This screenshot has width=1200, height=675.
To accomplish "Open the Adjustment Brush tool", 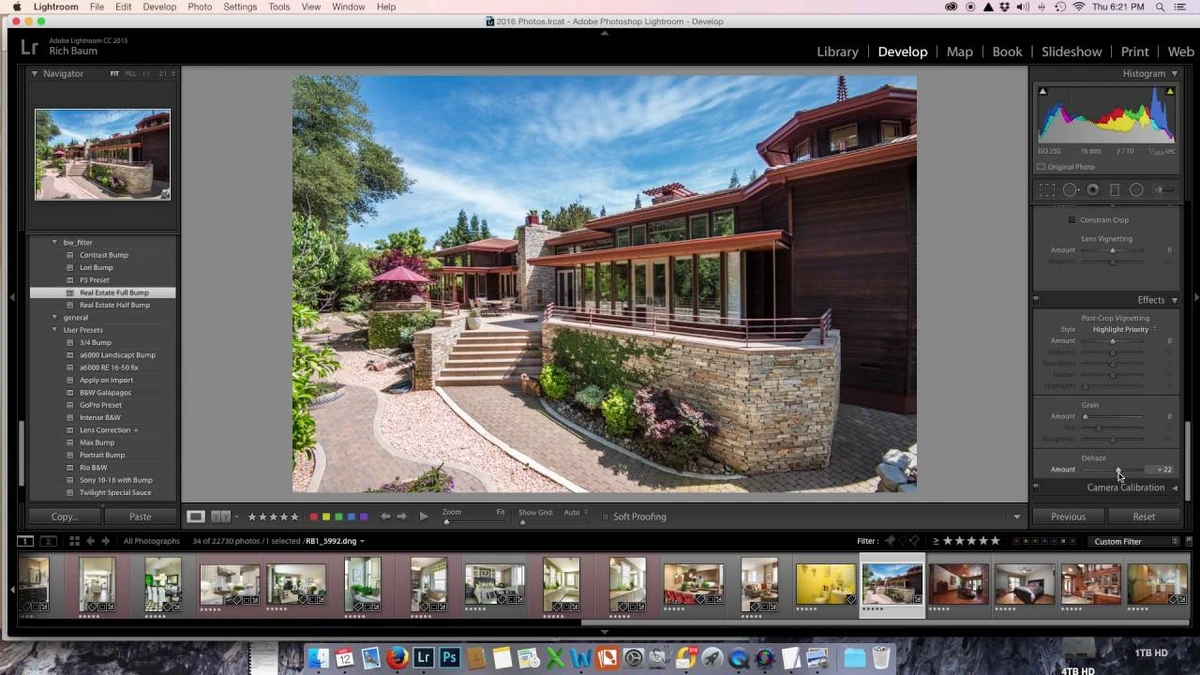I will (x=1164, y=189).
